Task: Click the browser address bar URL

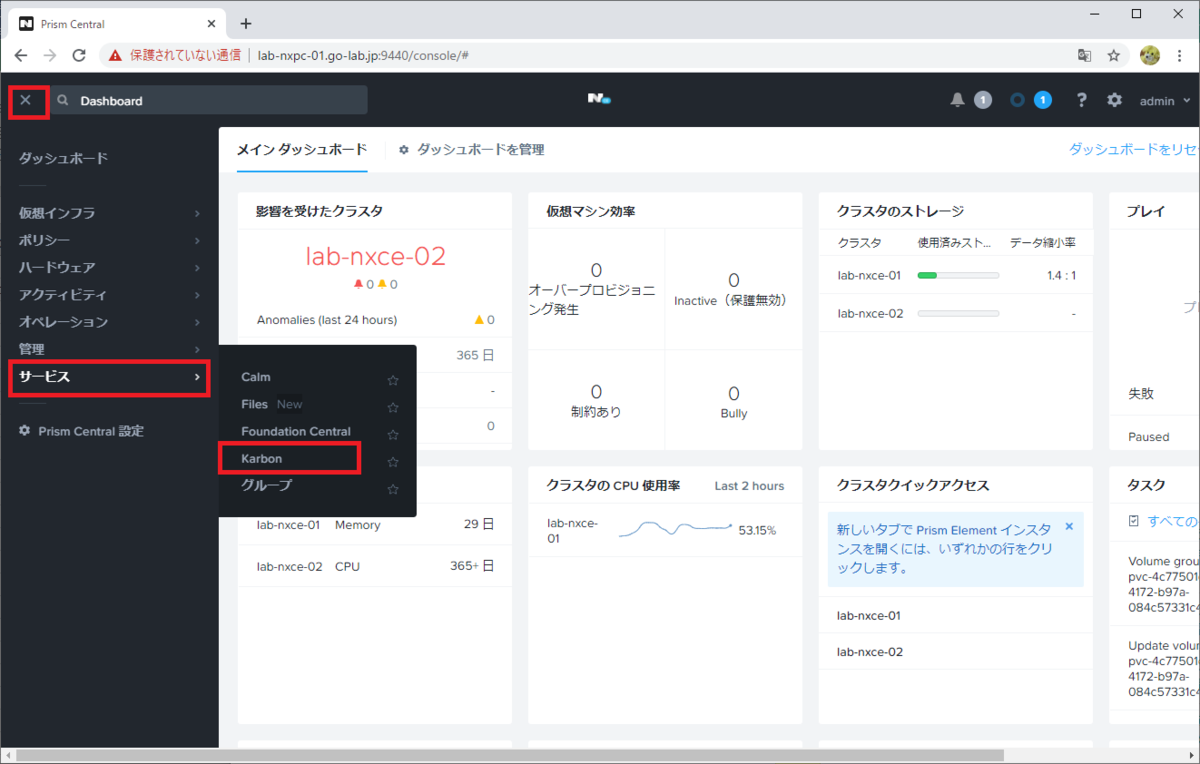Action: click(363, 55)
